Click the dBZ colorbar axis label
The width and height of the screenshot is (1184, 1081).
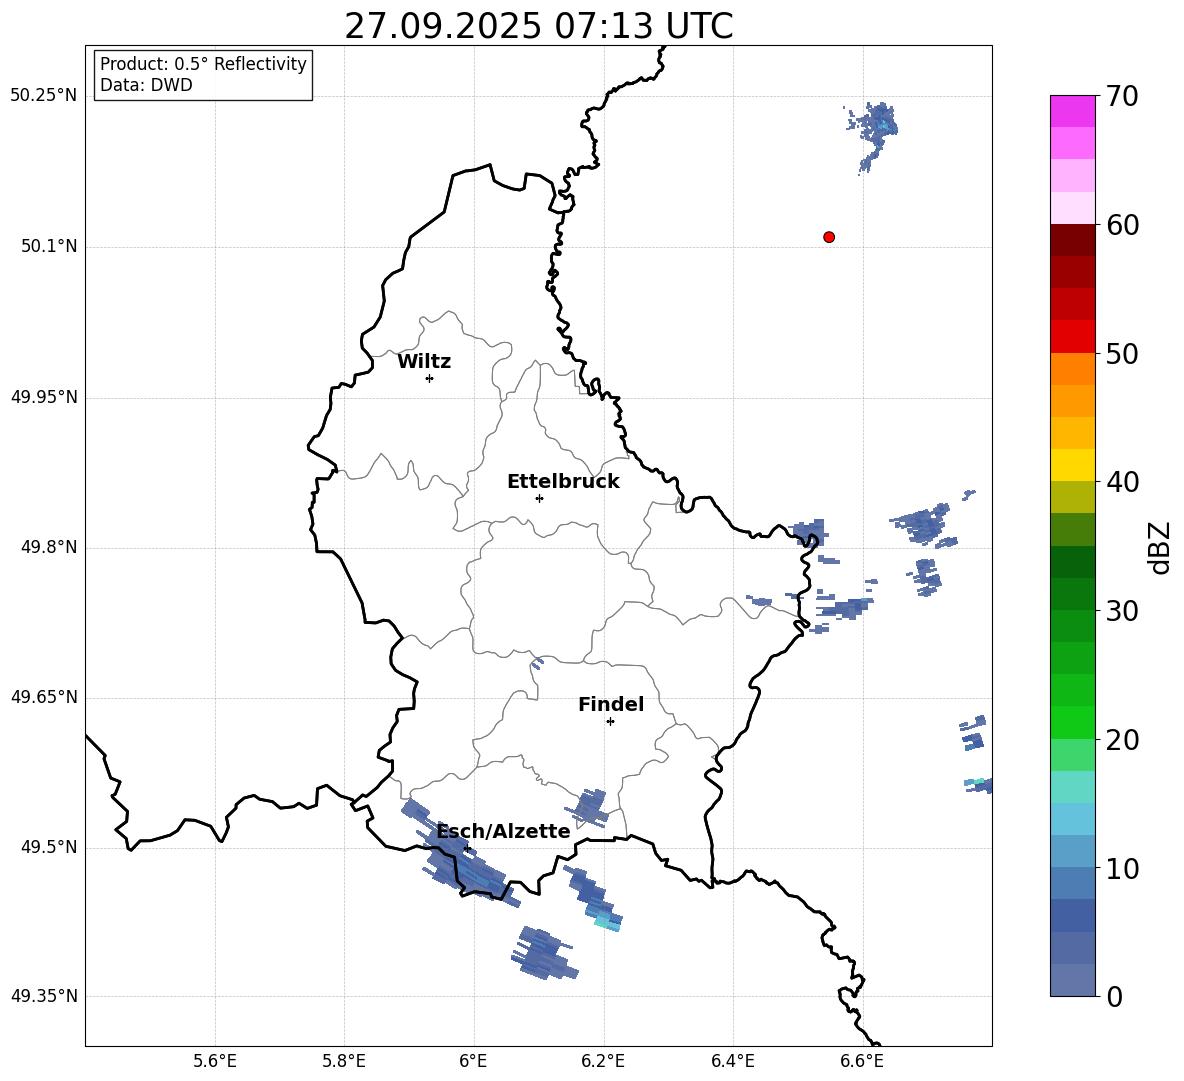pyautogui.click(x=1161, y=547)
